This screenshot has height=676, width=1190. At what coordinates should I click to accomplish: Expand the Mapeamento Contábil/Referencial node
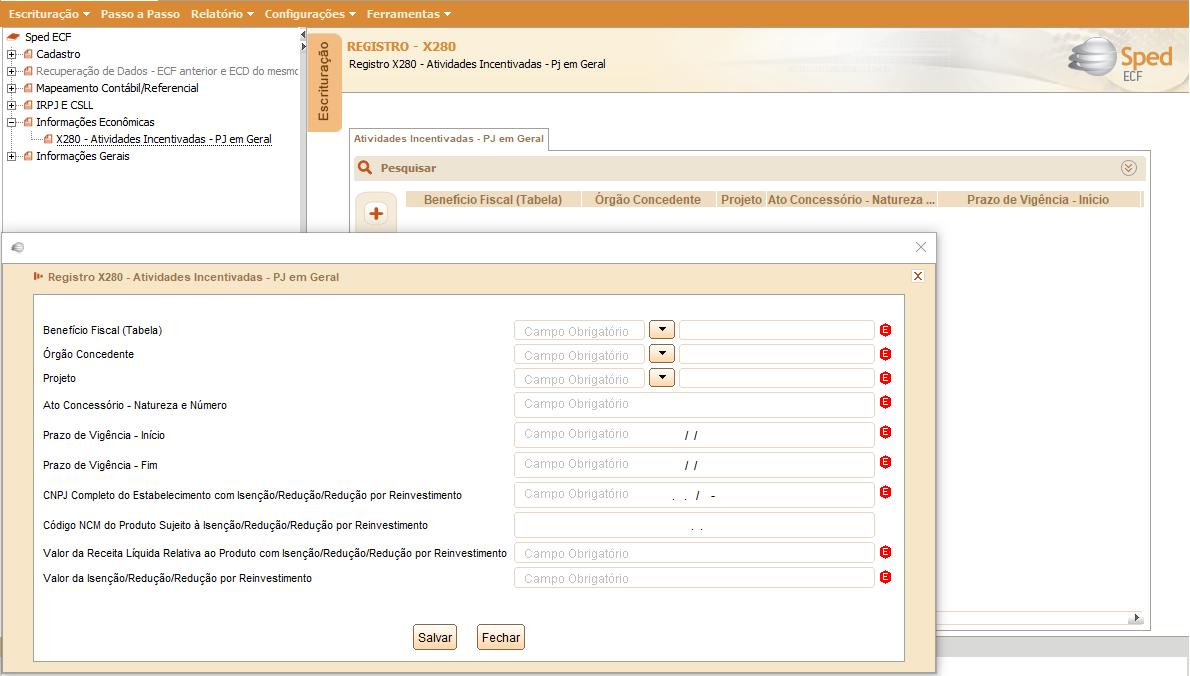point(11,88)
